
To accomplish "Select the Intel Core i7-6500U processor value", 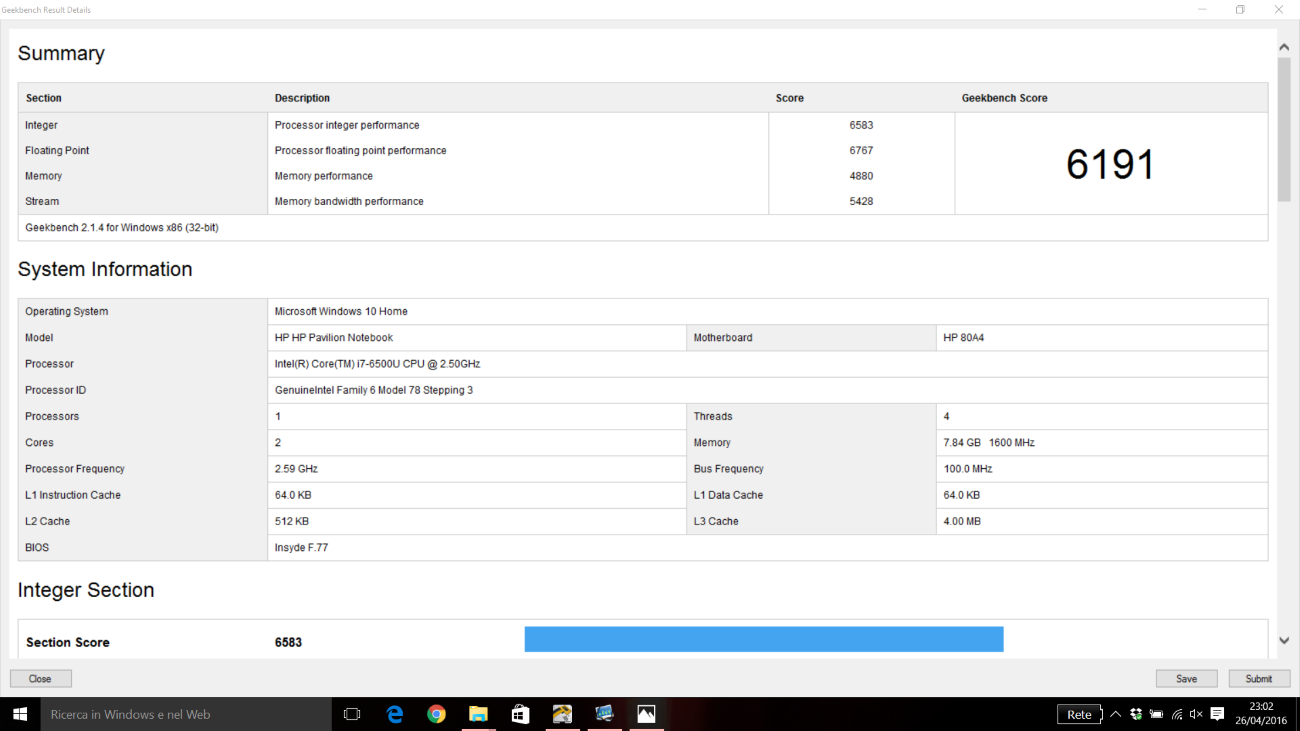I will tap(377, 364).
